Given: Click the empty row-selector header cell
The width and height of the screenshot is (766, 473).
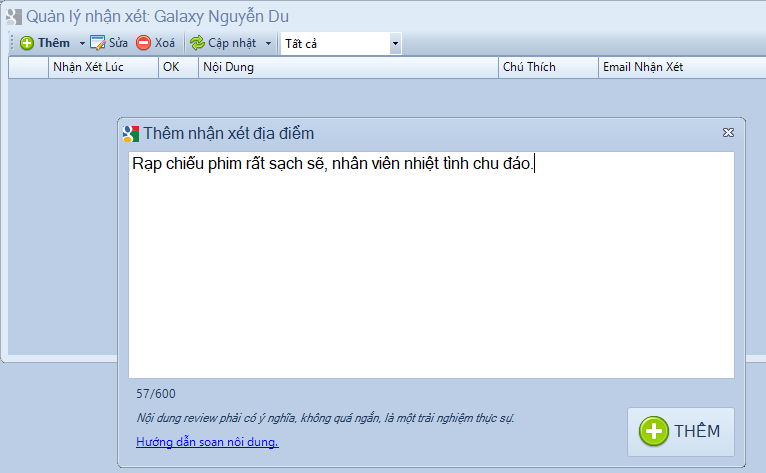Looking at the screenshot, I should tap(28, 67).
